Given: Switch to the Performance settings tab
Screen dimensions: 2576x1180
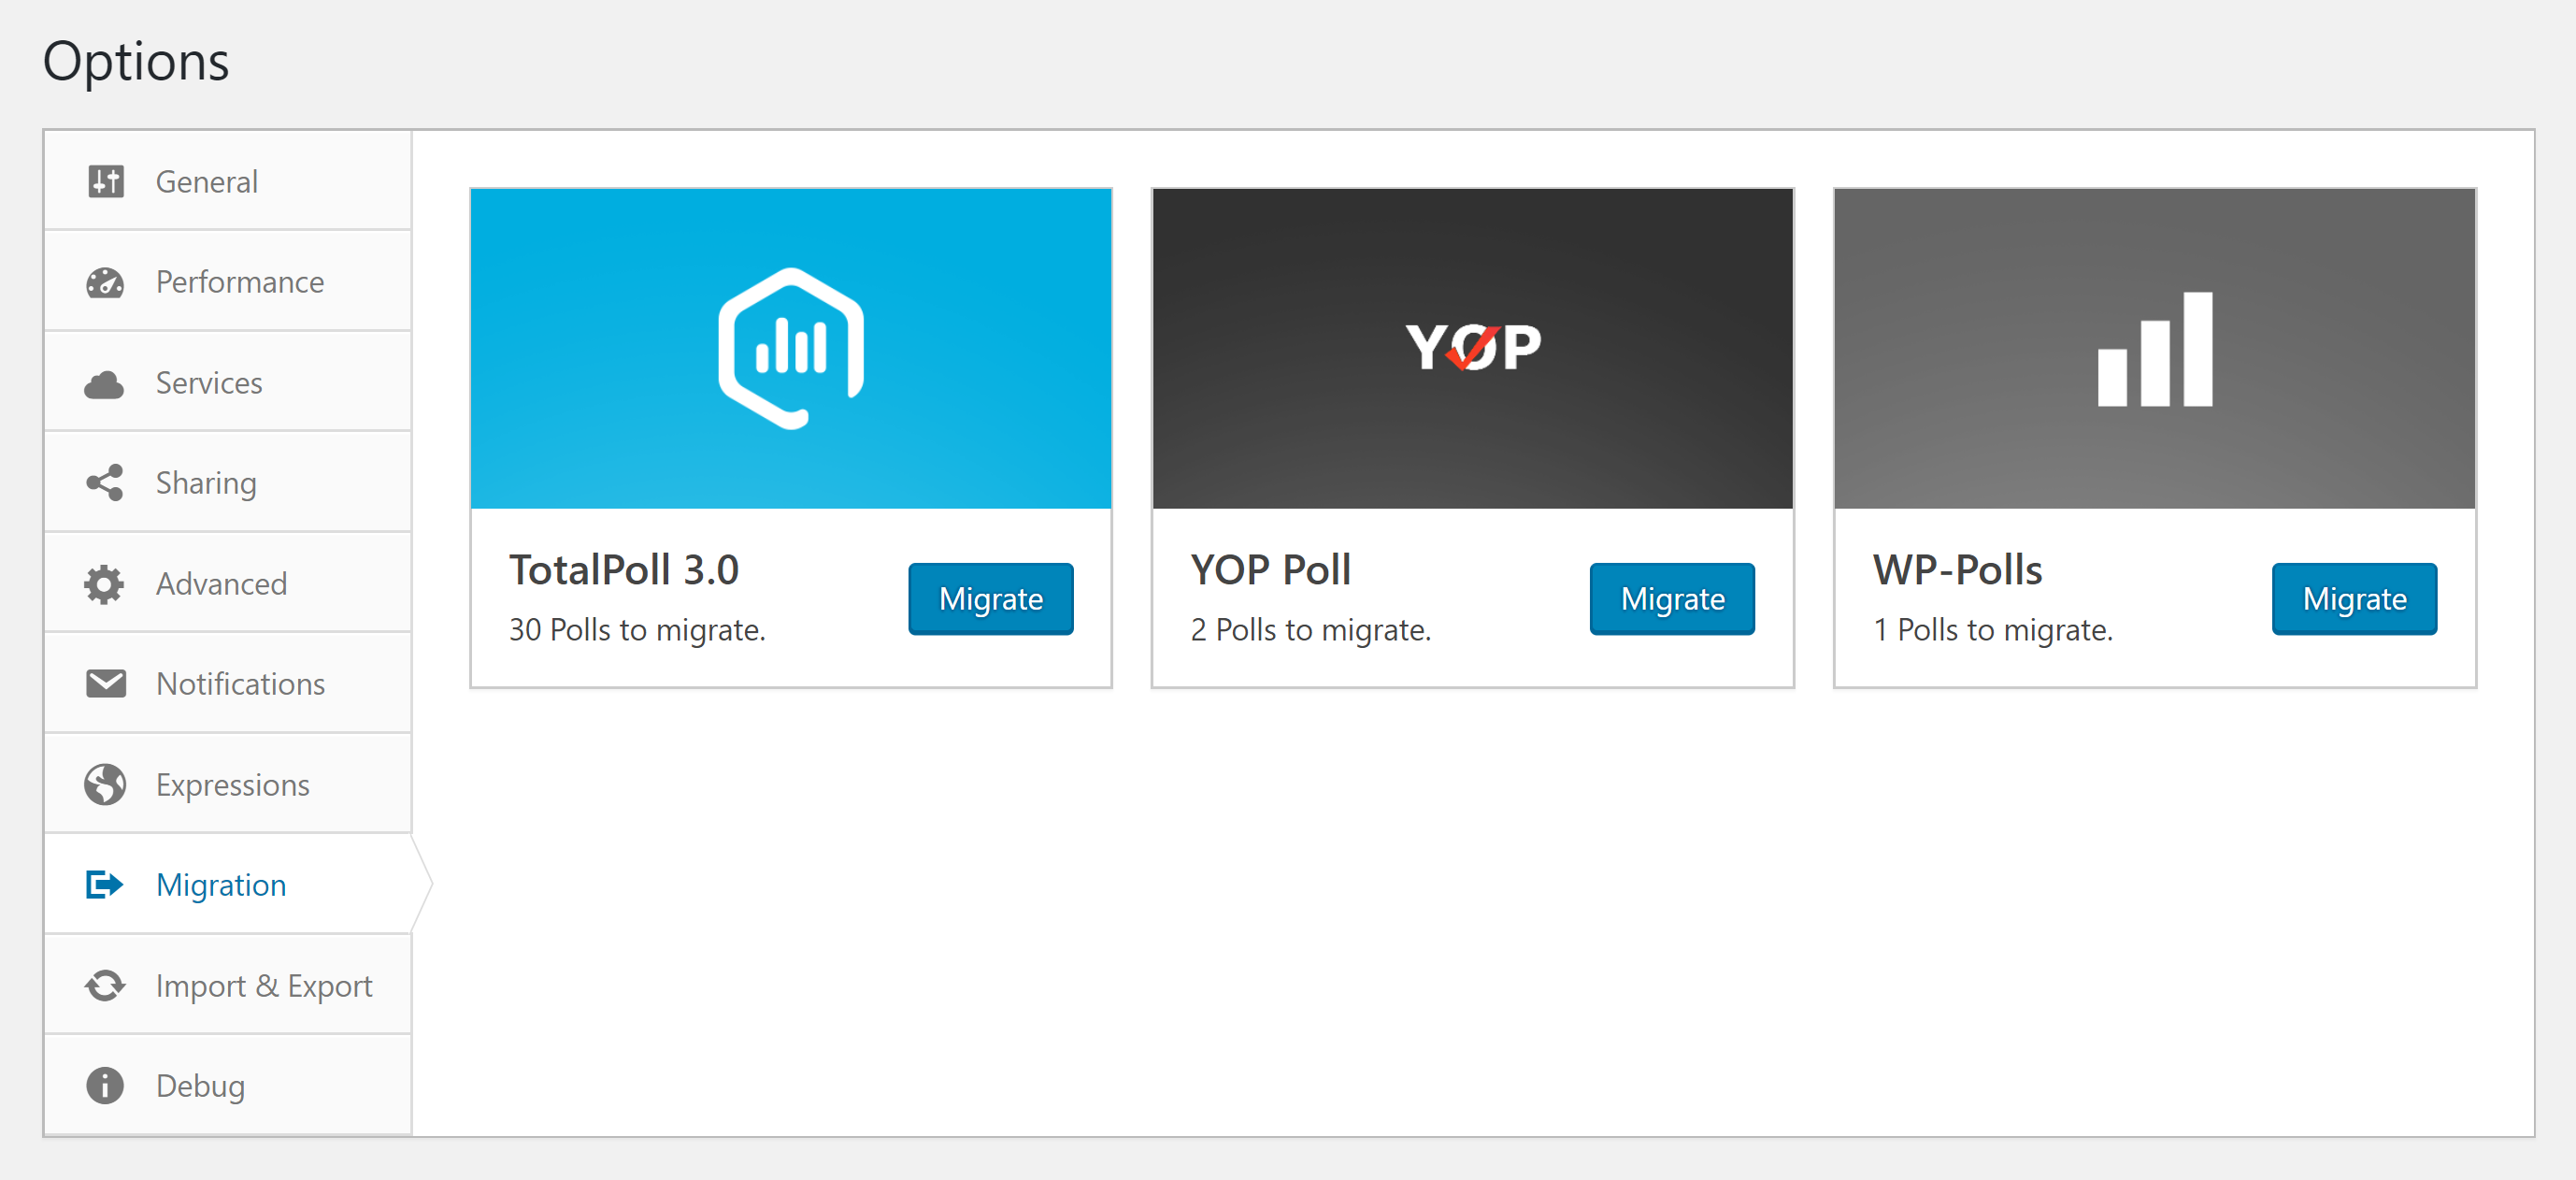Looking at the screenshot, I should click(x=239, y=282).
